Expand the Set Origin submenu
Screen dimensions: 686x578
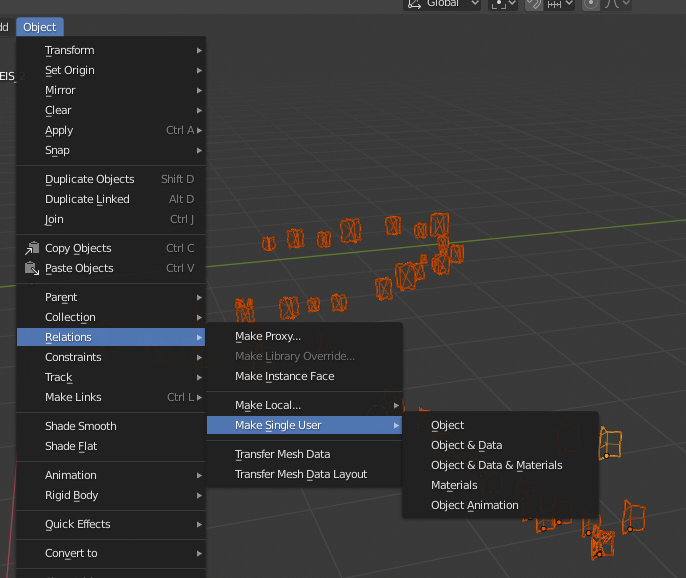(111, 70)
